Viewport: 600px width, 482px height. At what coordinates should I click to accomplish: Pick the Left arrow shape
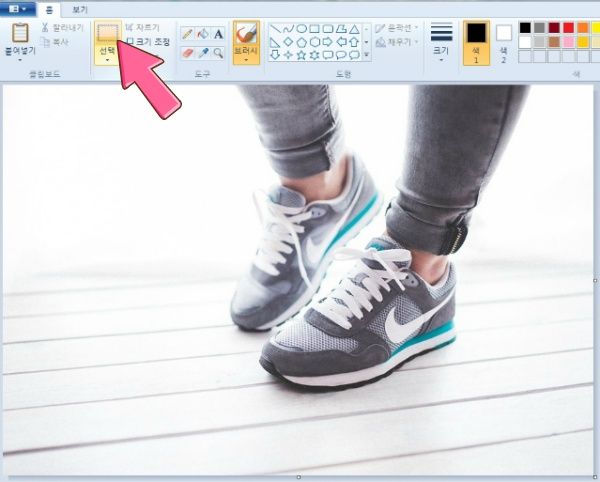pyautogui.click(x=341, y=42)
